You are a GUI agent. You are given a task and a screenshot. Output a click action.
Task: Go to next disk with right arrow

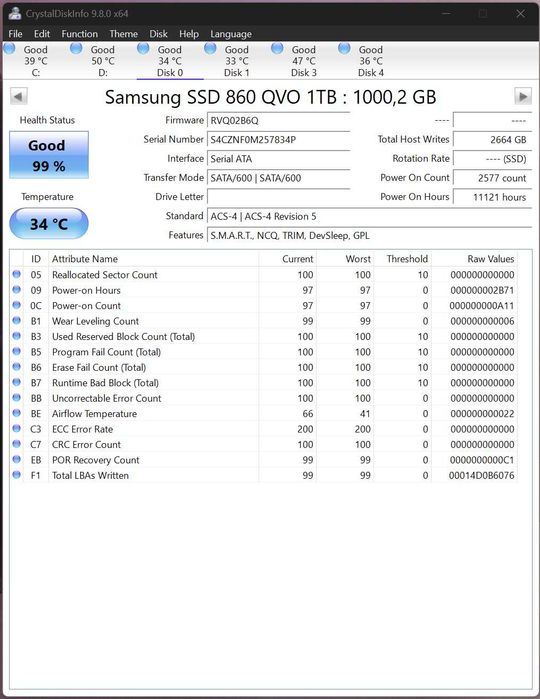(x=523, y=96)
